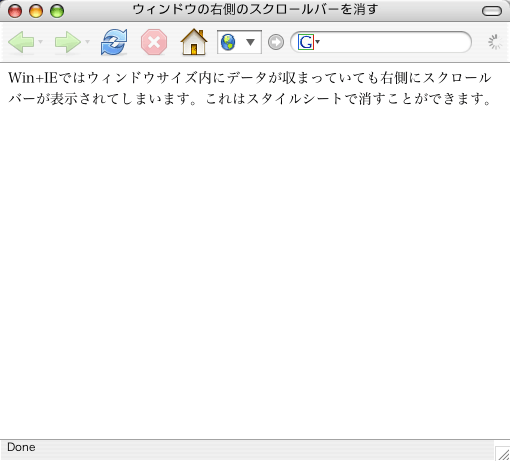Minimize the window with the yellow button
510x461 pixels.
[36, 11]
